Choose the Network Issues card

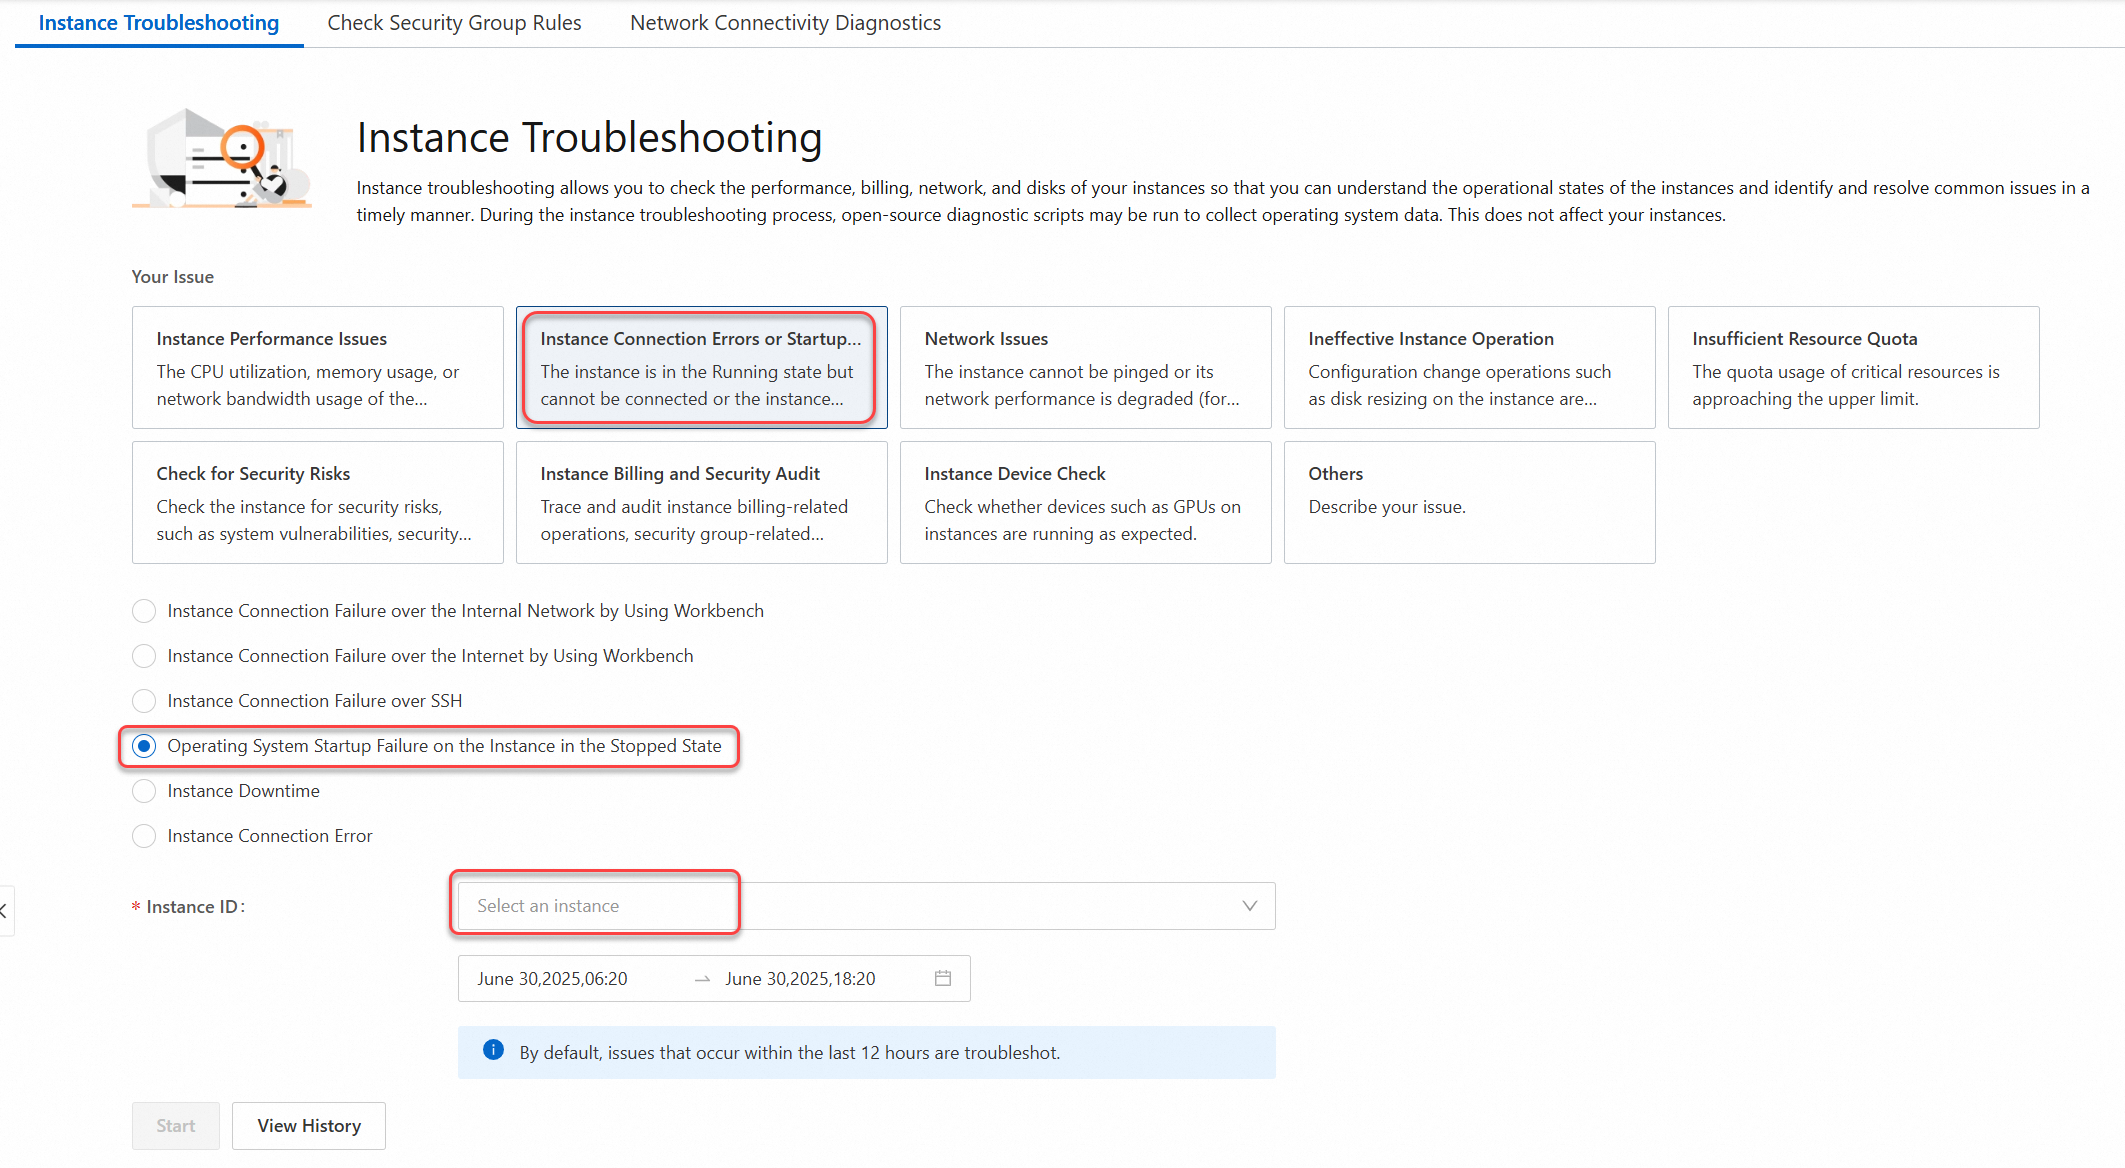[x=1085, y=368]
